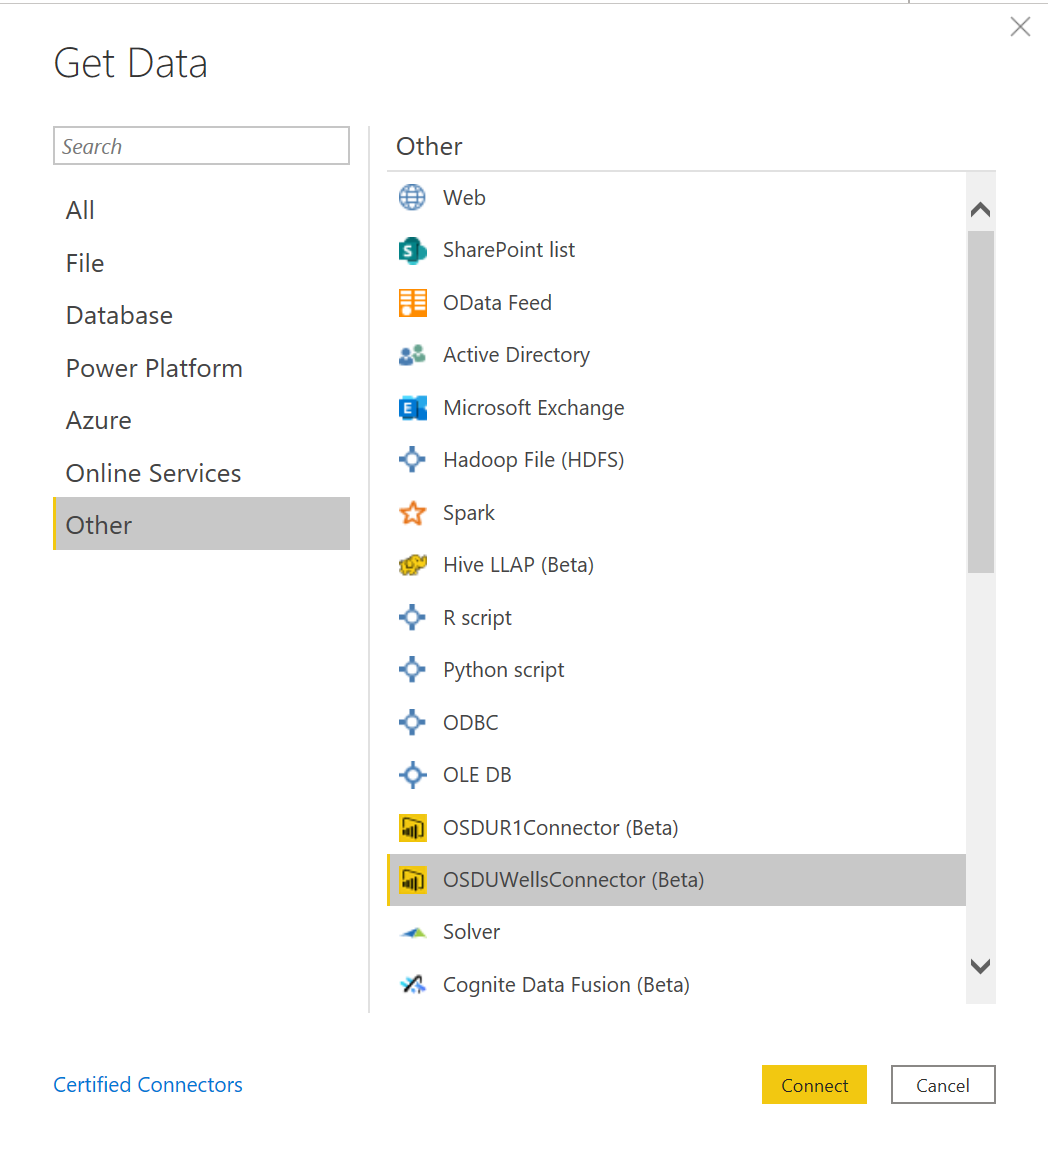Close the Get Data dialog

(1020, 27)
